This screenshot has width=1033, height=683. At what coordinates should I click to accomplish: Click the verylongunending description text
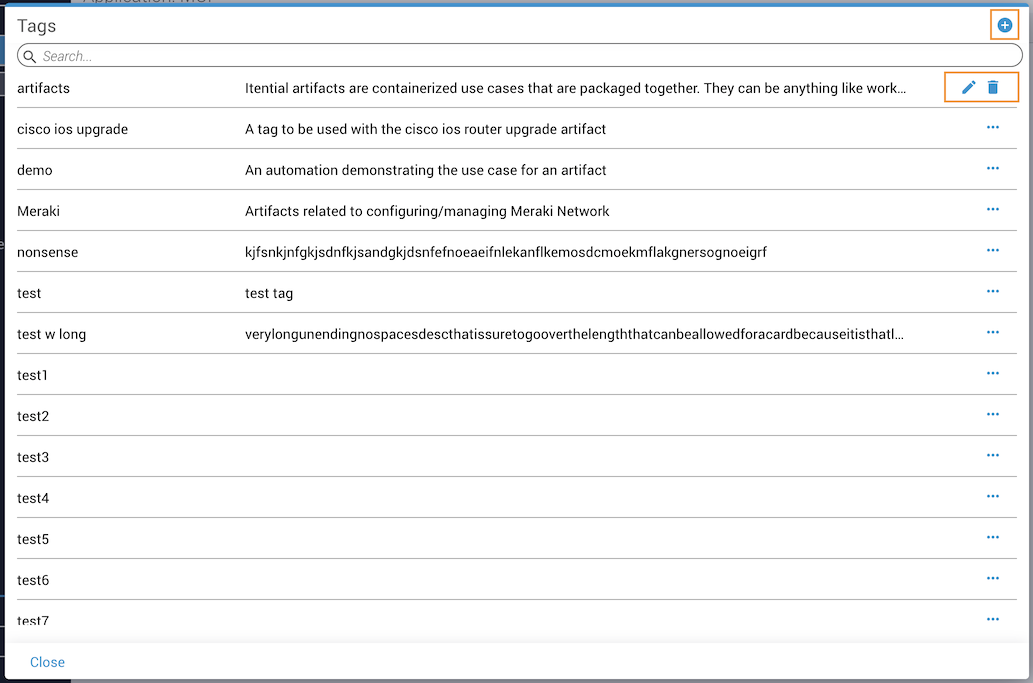(x=574, y=334)
